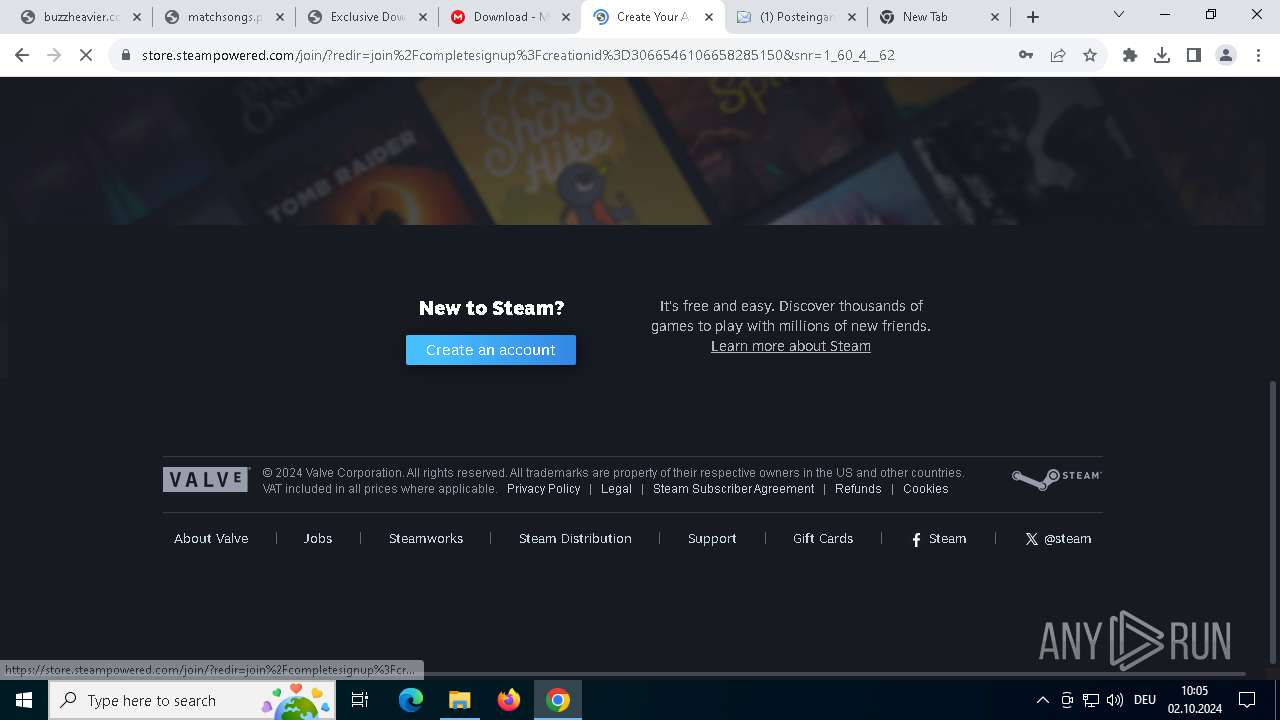Screen dimensions: 1280x720
Task: Open Chrome three-dot menu
Action: (1258, 55)
